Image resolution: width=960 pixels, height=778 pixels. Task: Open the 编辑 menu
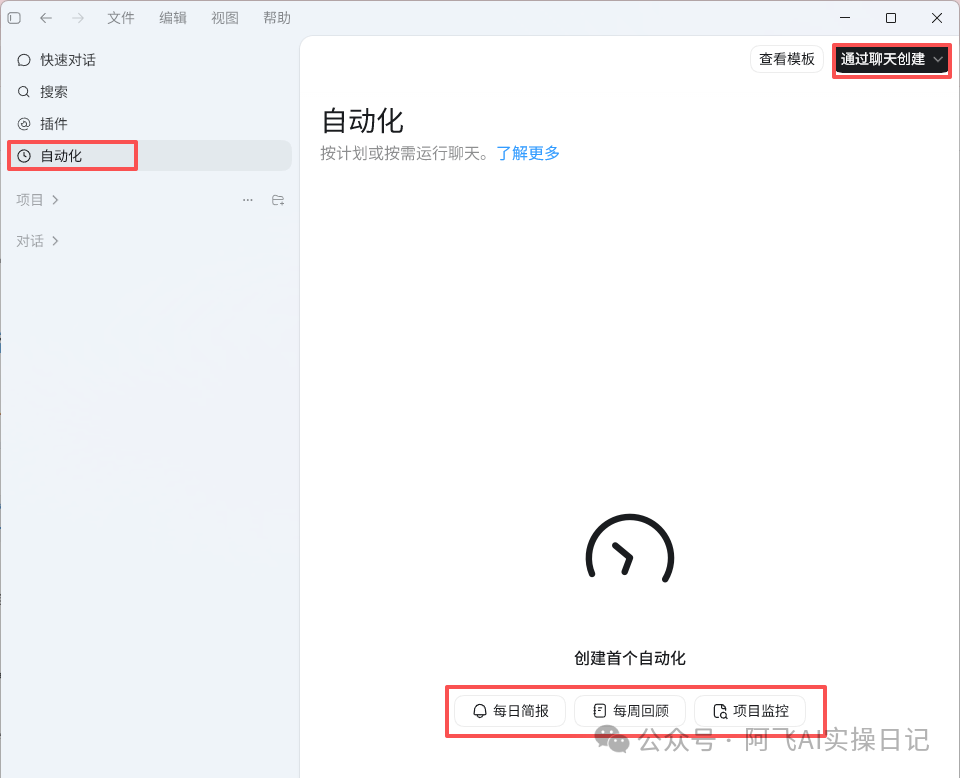pos(173,18)
